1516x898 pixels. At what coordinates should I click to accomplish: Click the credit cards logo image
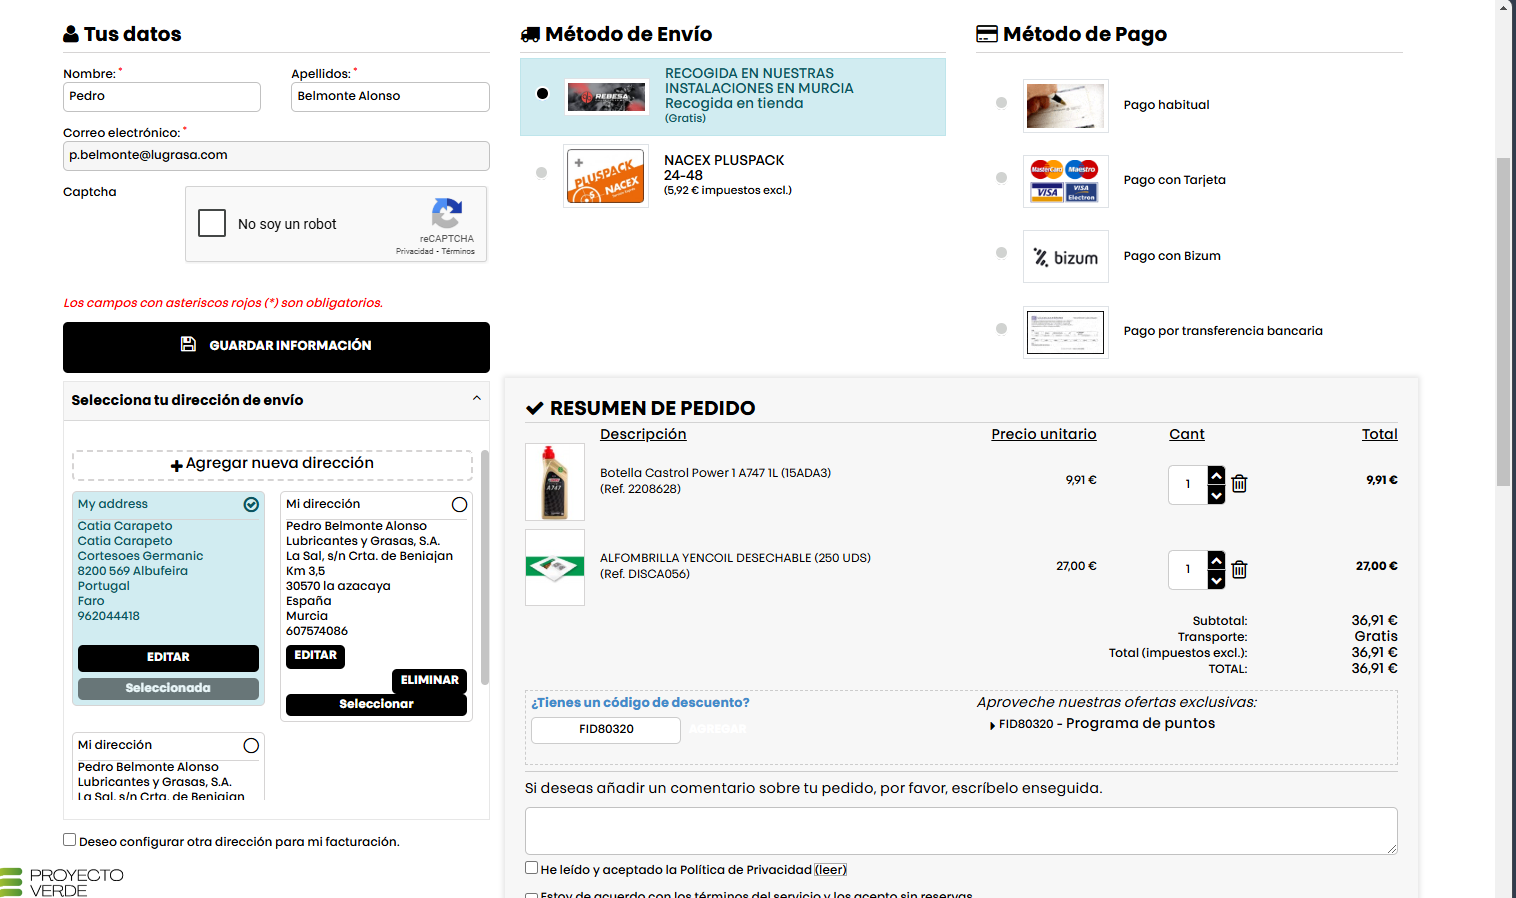click(x=1066, y=181)
